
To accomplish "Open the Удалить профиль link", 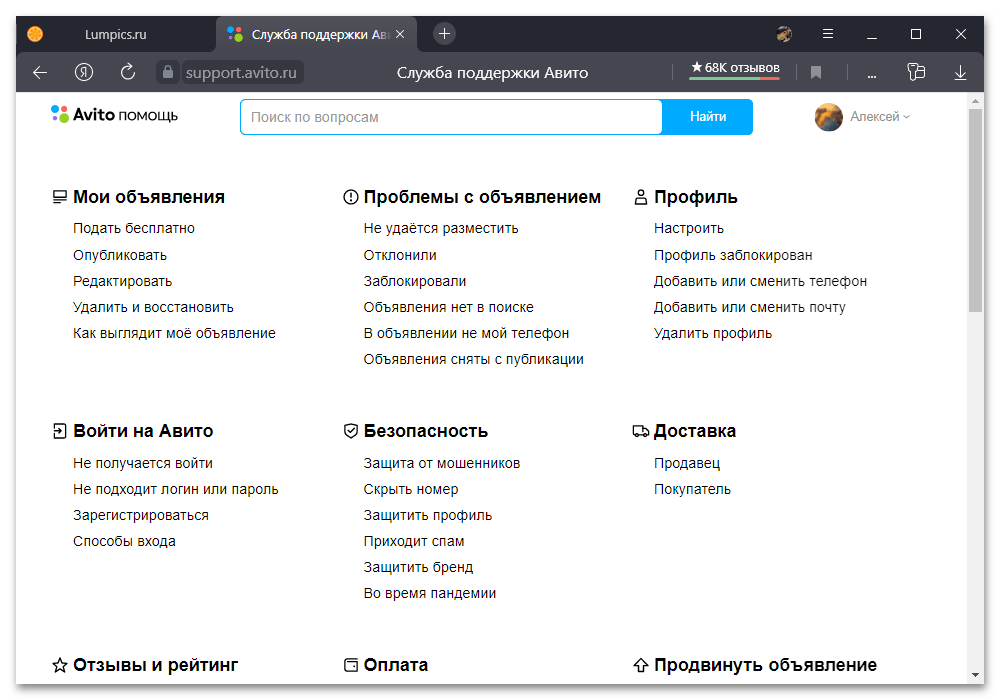I will pos(712,333).
